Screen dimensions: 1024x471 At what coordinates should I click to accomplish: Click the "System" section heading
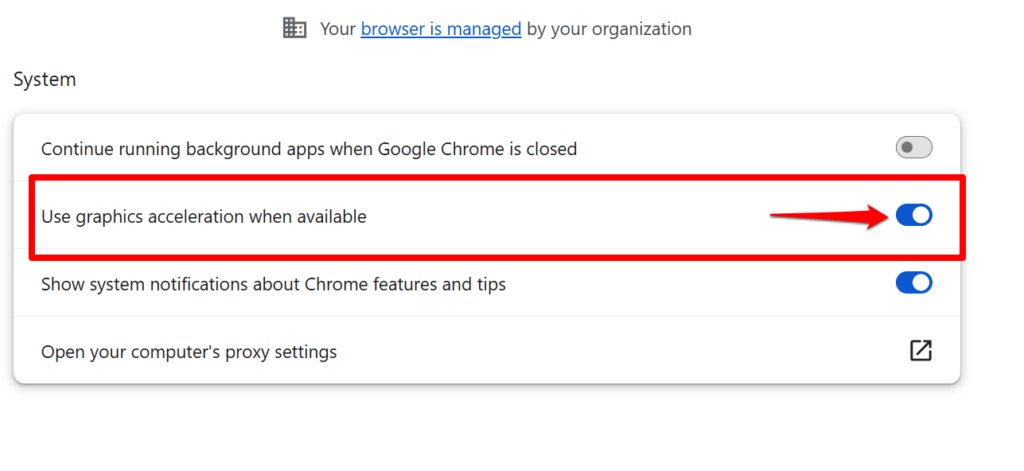[x=45, y=80]
